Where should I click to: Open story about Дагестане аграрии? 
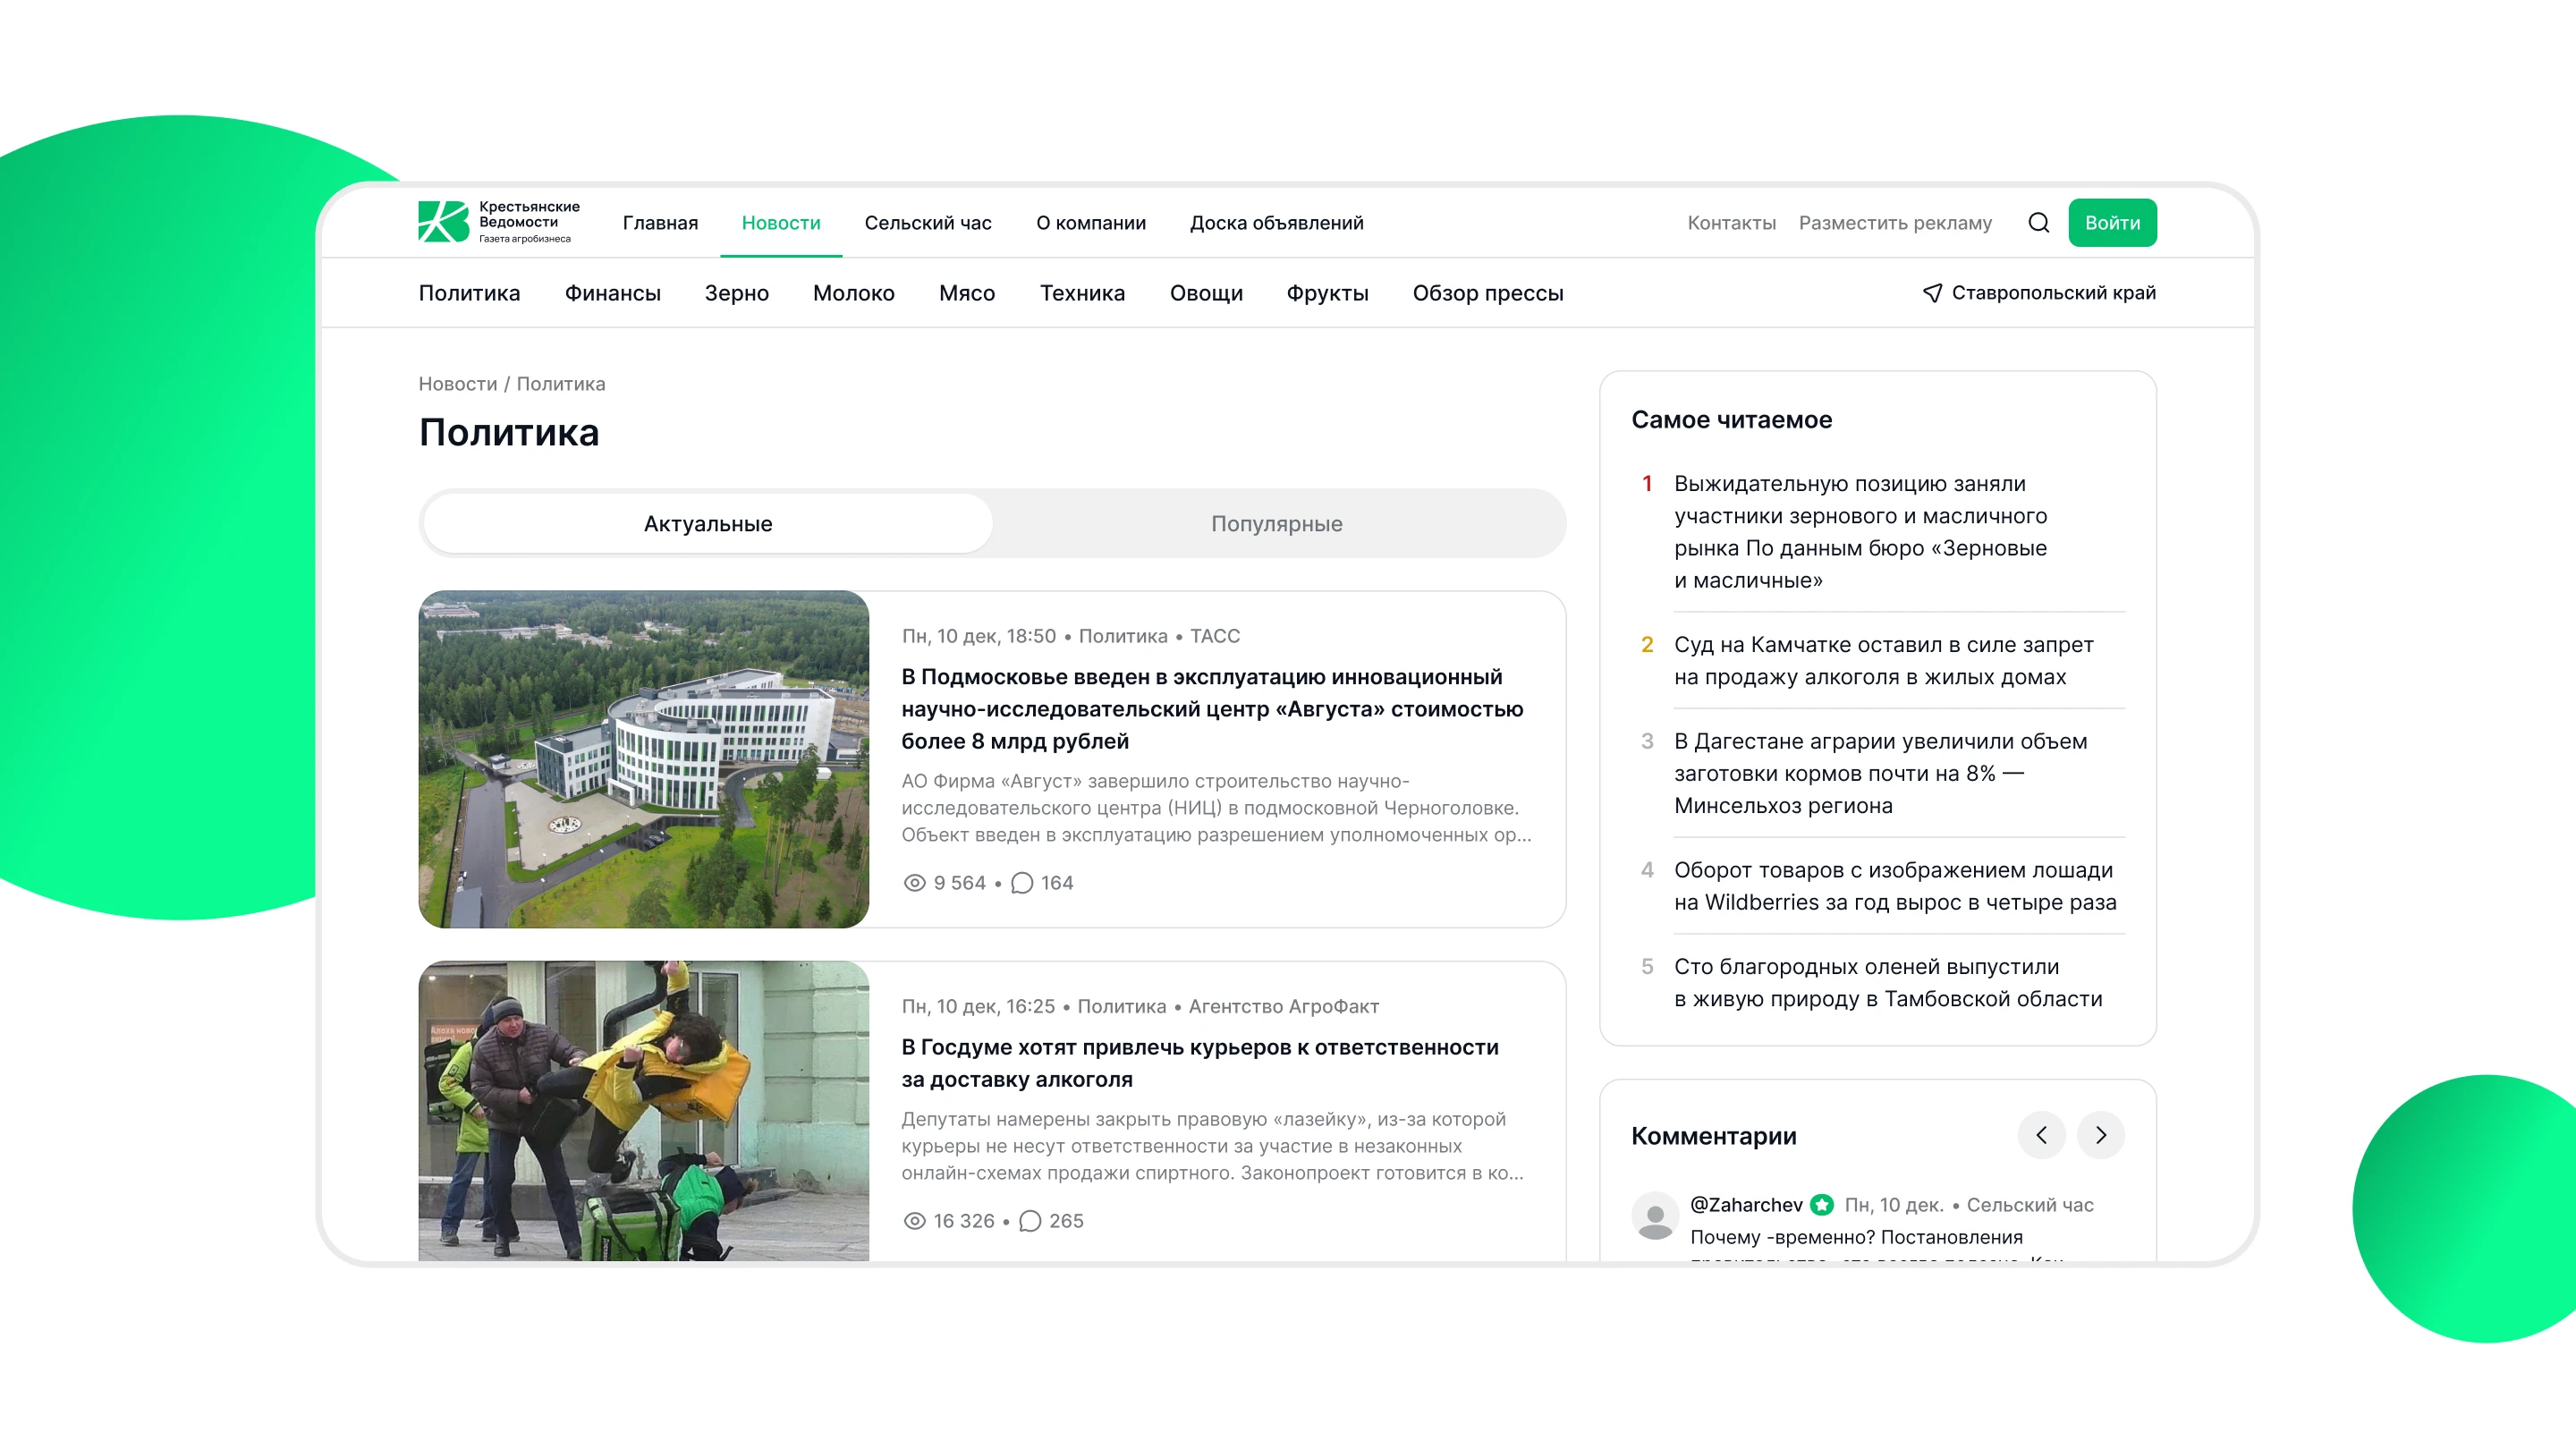click(x=1881, y=773)
